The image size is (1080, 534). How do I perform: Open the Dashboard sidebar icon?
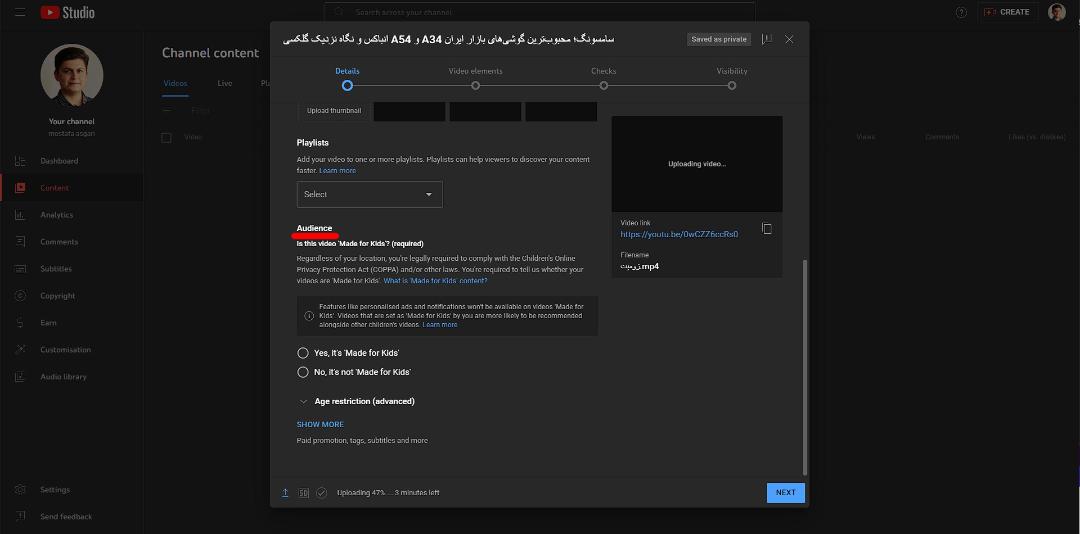point(20,161)
